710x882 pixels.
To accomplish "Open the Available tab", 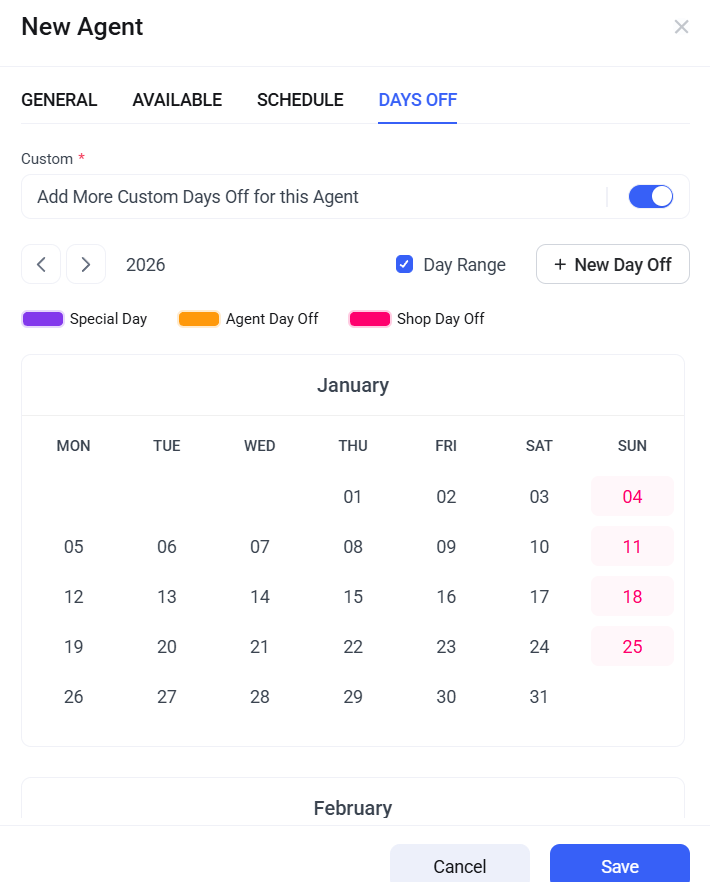I will coord(177,100).
